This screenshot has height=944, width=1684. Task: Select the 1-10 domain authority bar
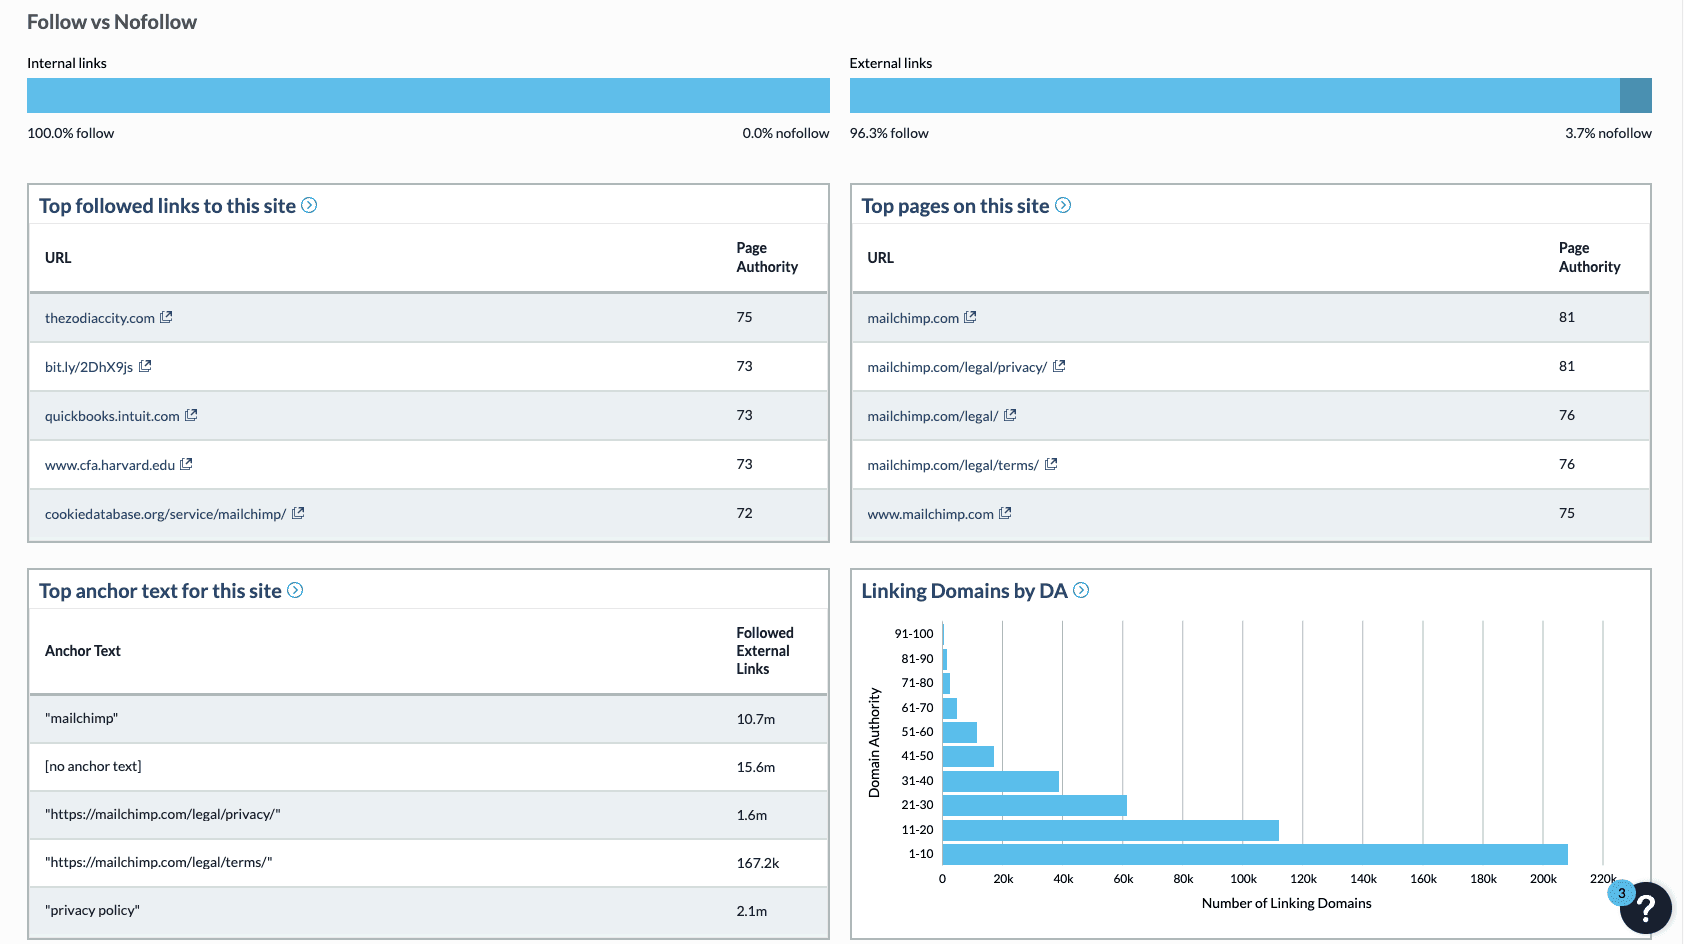point(1254,854)
